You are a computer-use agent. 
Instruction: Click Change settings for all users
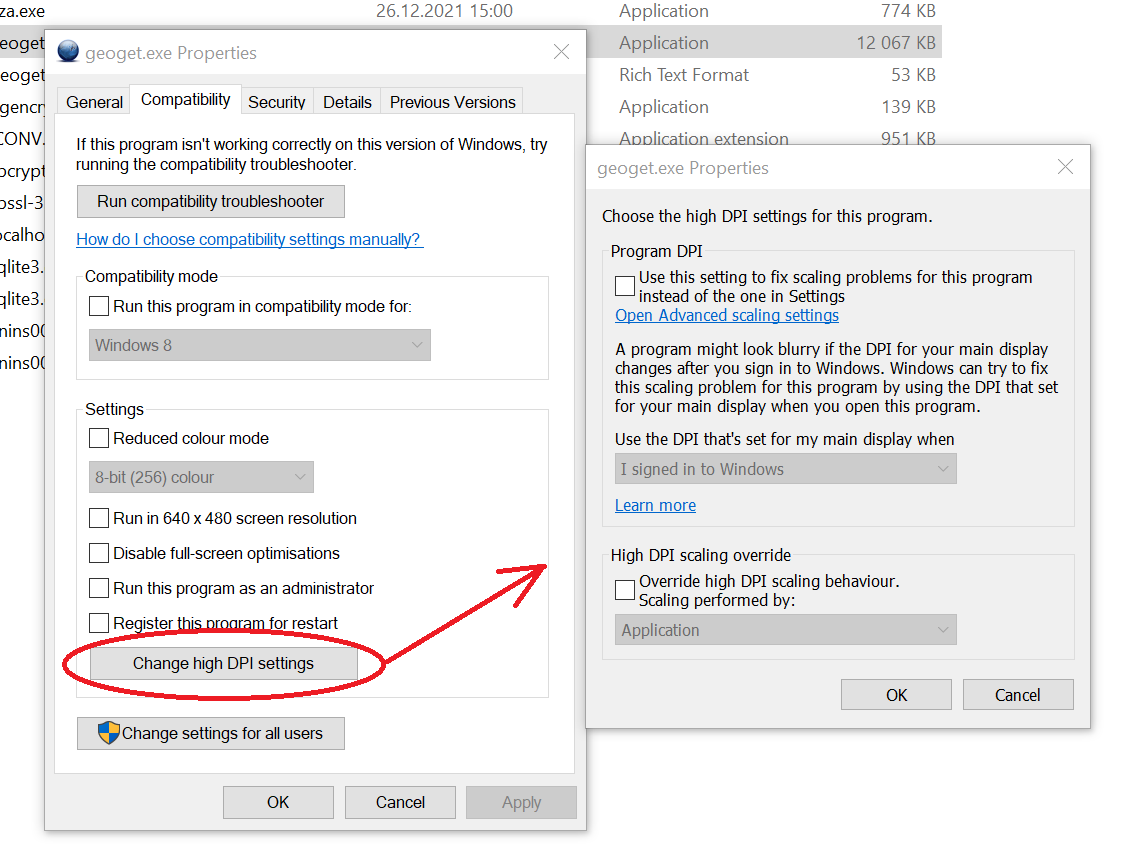click(x=211, y=734)
